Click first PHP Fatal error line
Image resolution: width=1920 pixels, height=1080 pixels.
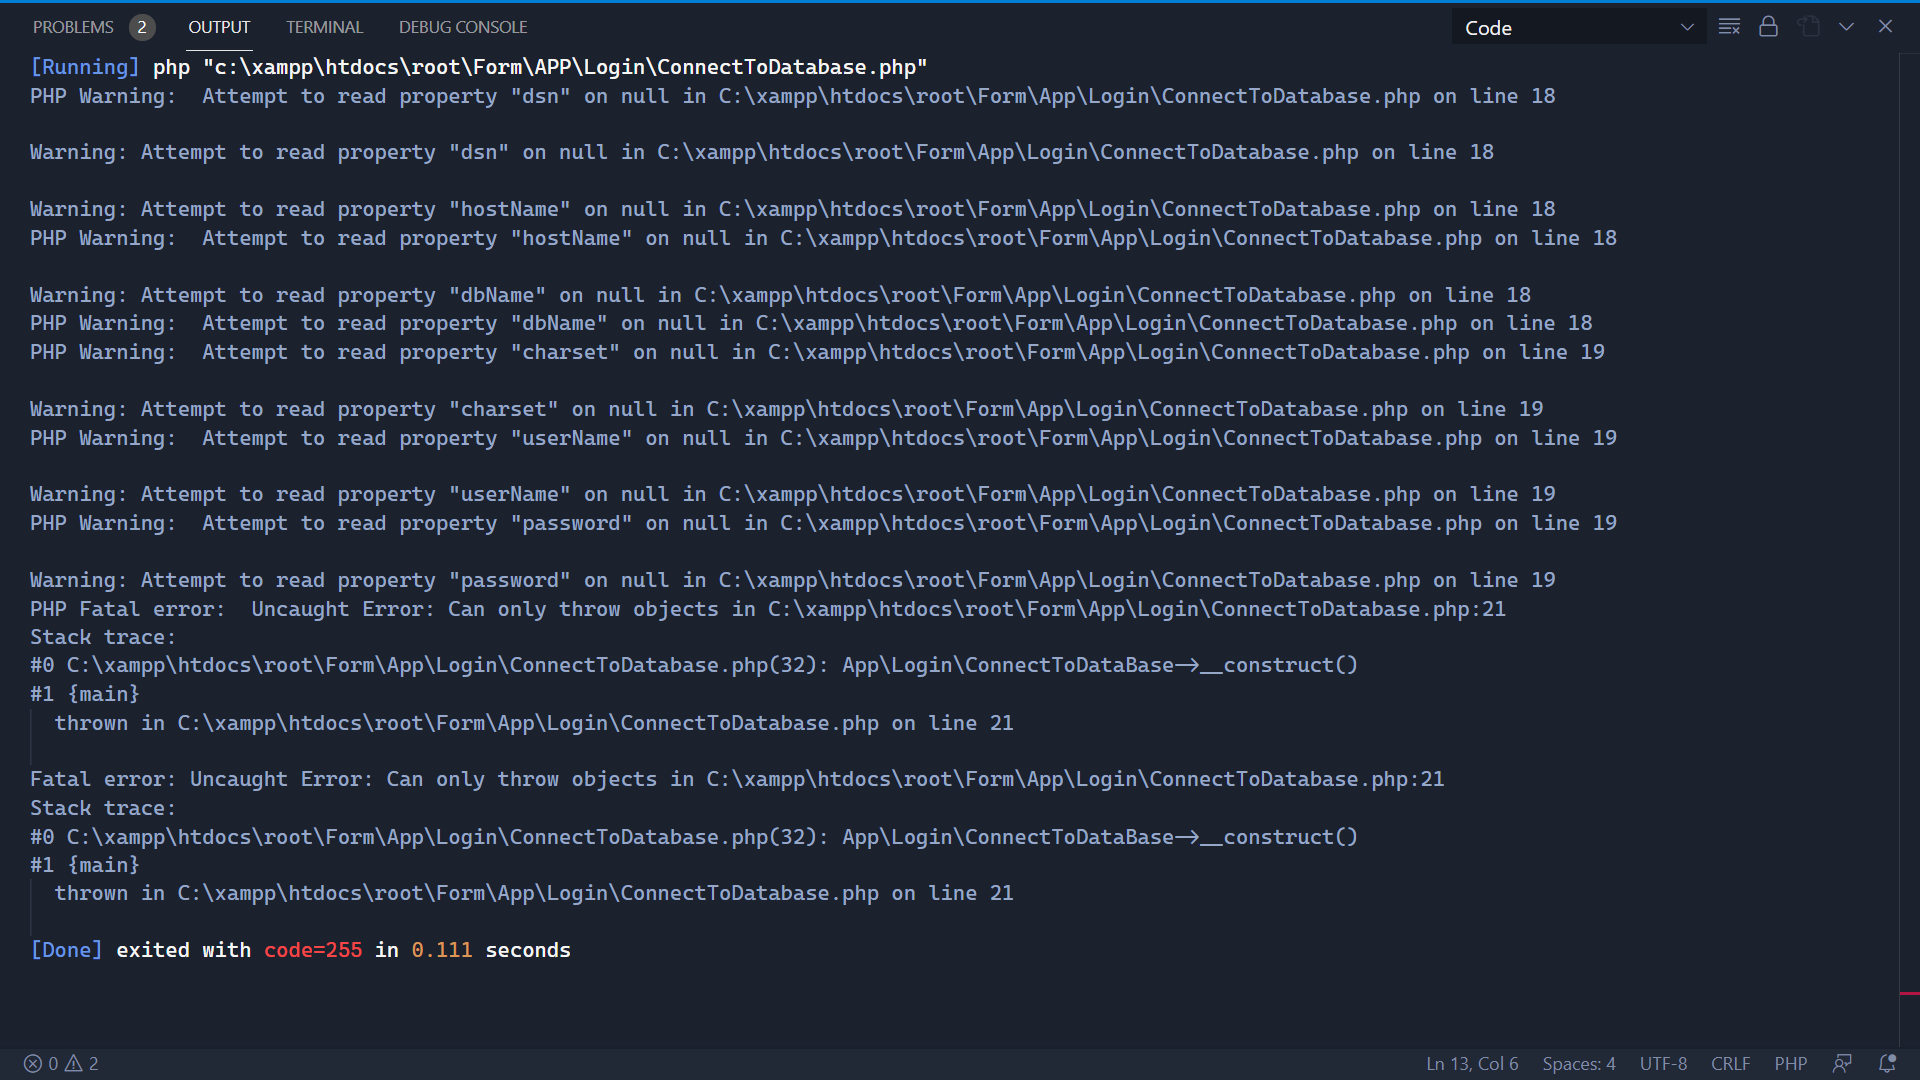coord(767,609)
